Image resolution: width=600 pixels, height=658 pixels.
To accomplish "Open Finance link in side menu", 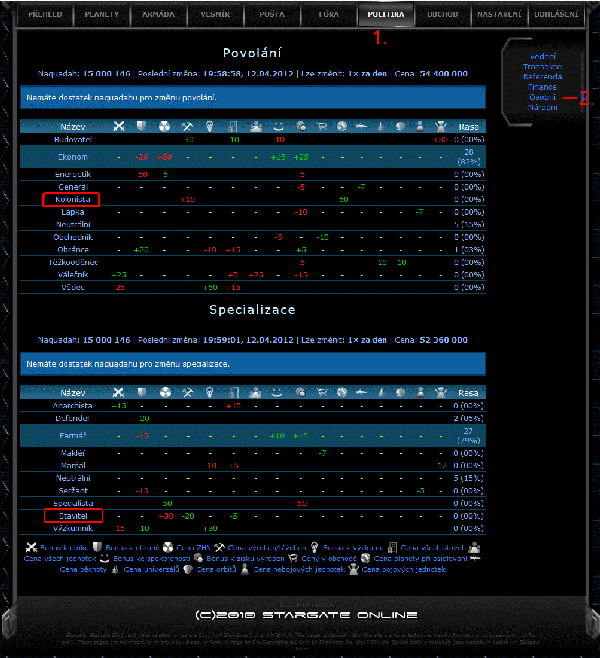I will pos(543,87).
